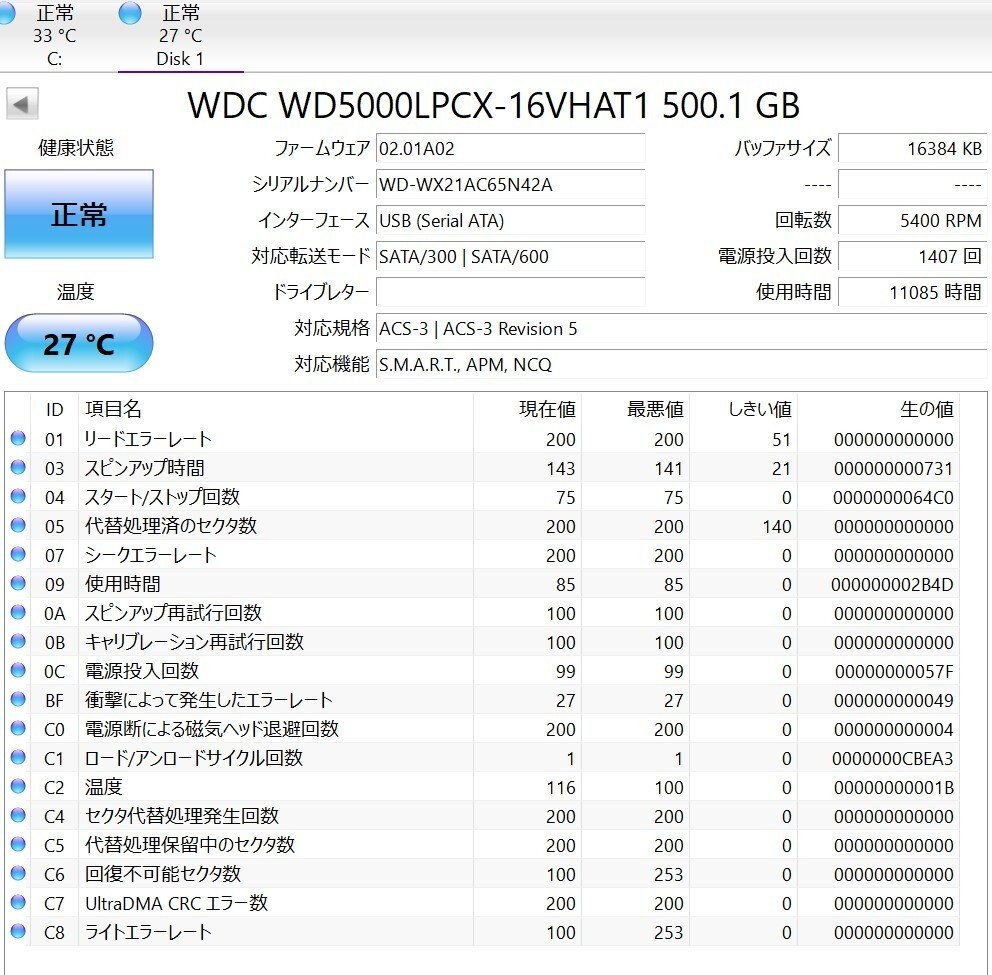Select the 代替処理済のセクタ数 attribute name
This screenshot has height=975, width=992.
(171, 526)
